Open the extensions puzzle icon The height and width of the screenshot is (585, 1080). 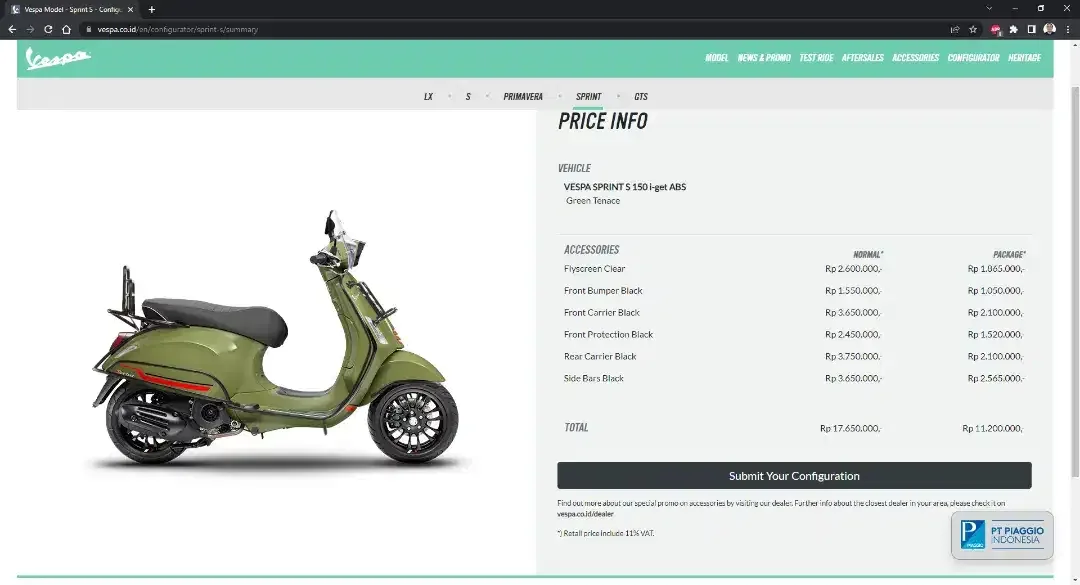click(x=1013, y=29)
